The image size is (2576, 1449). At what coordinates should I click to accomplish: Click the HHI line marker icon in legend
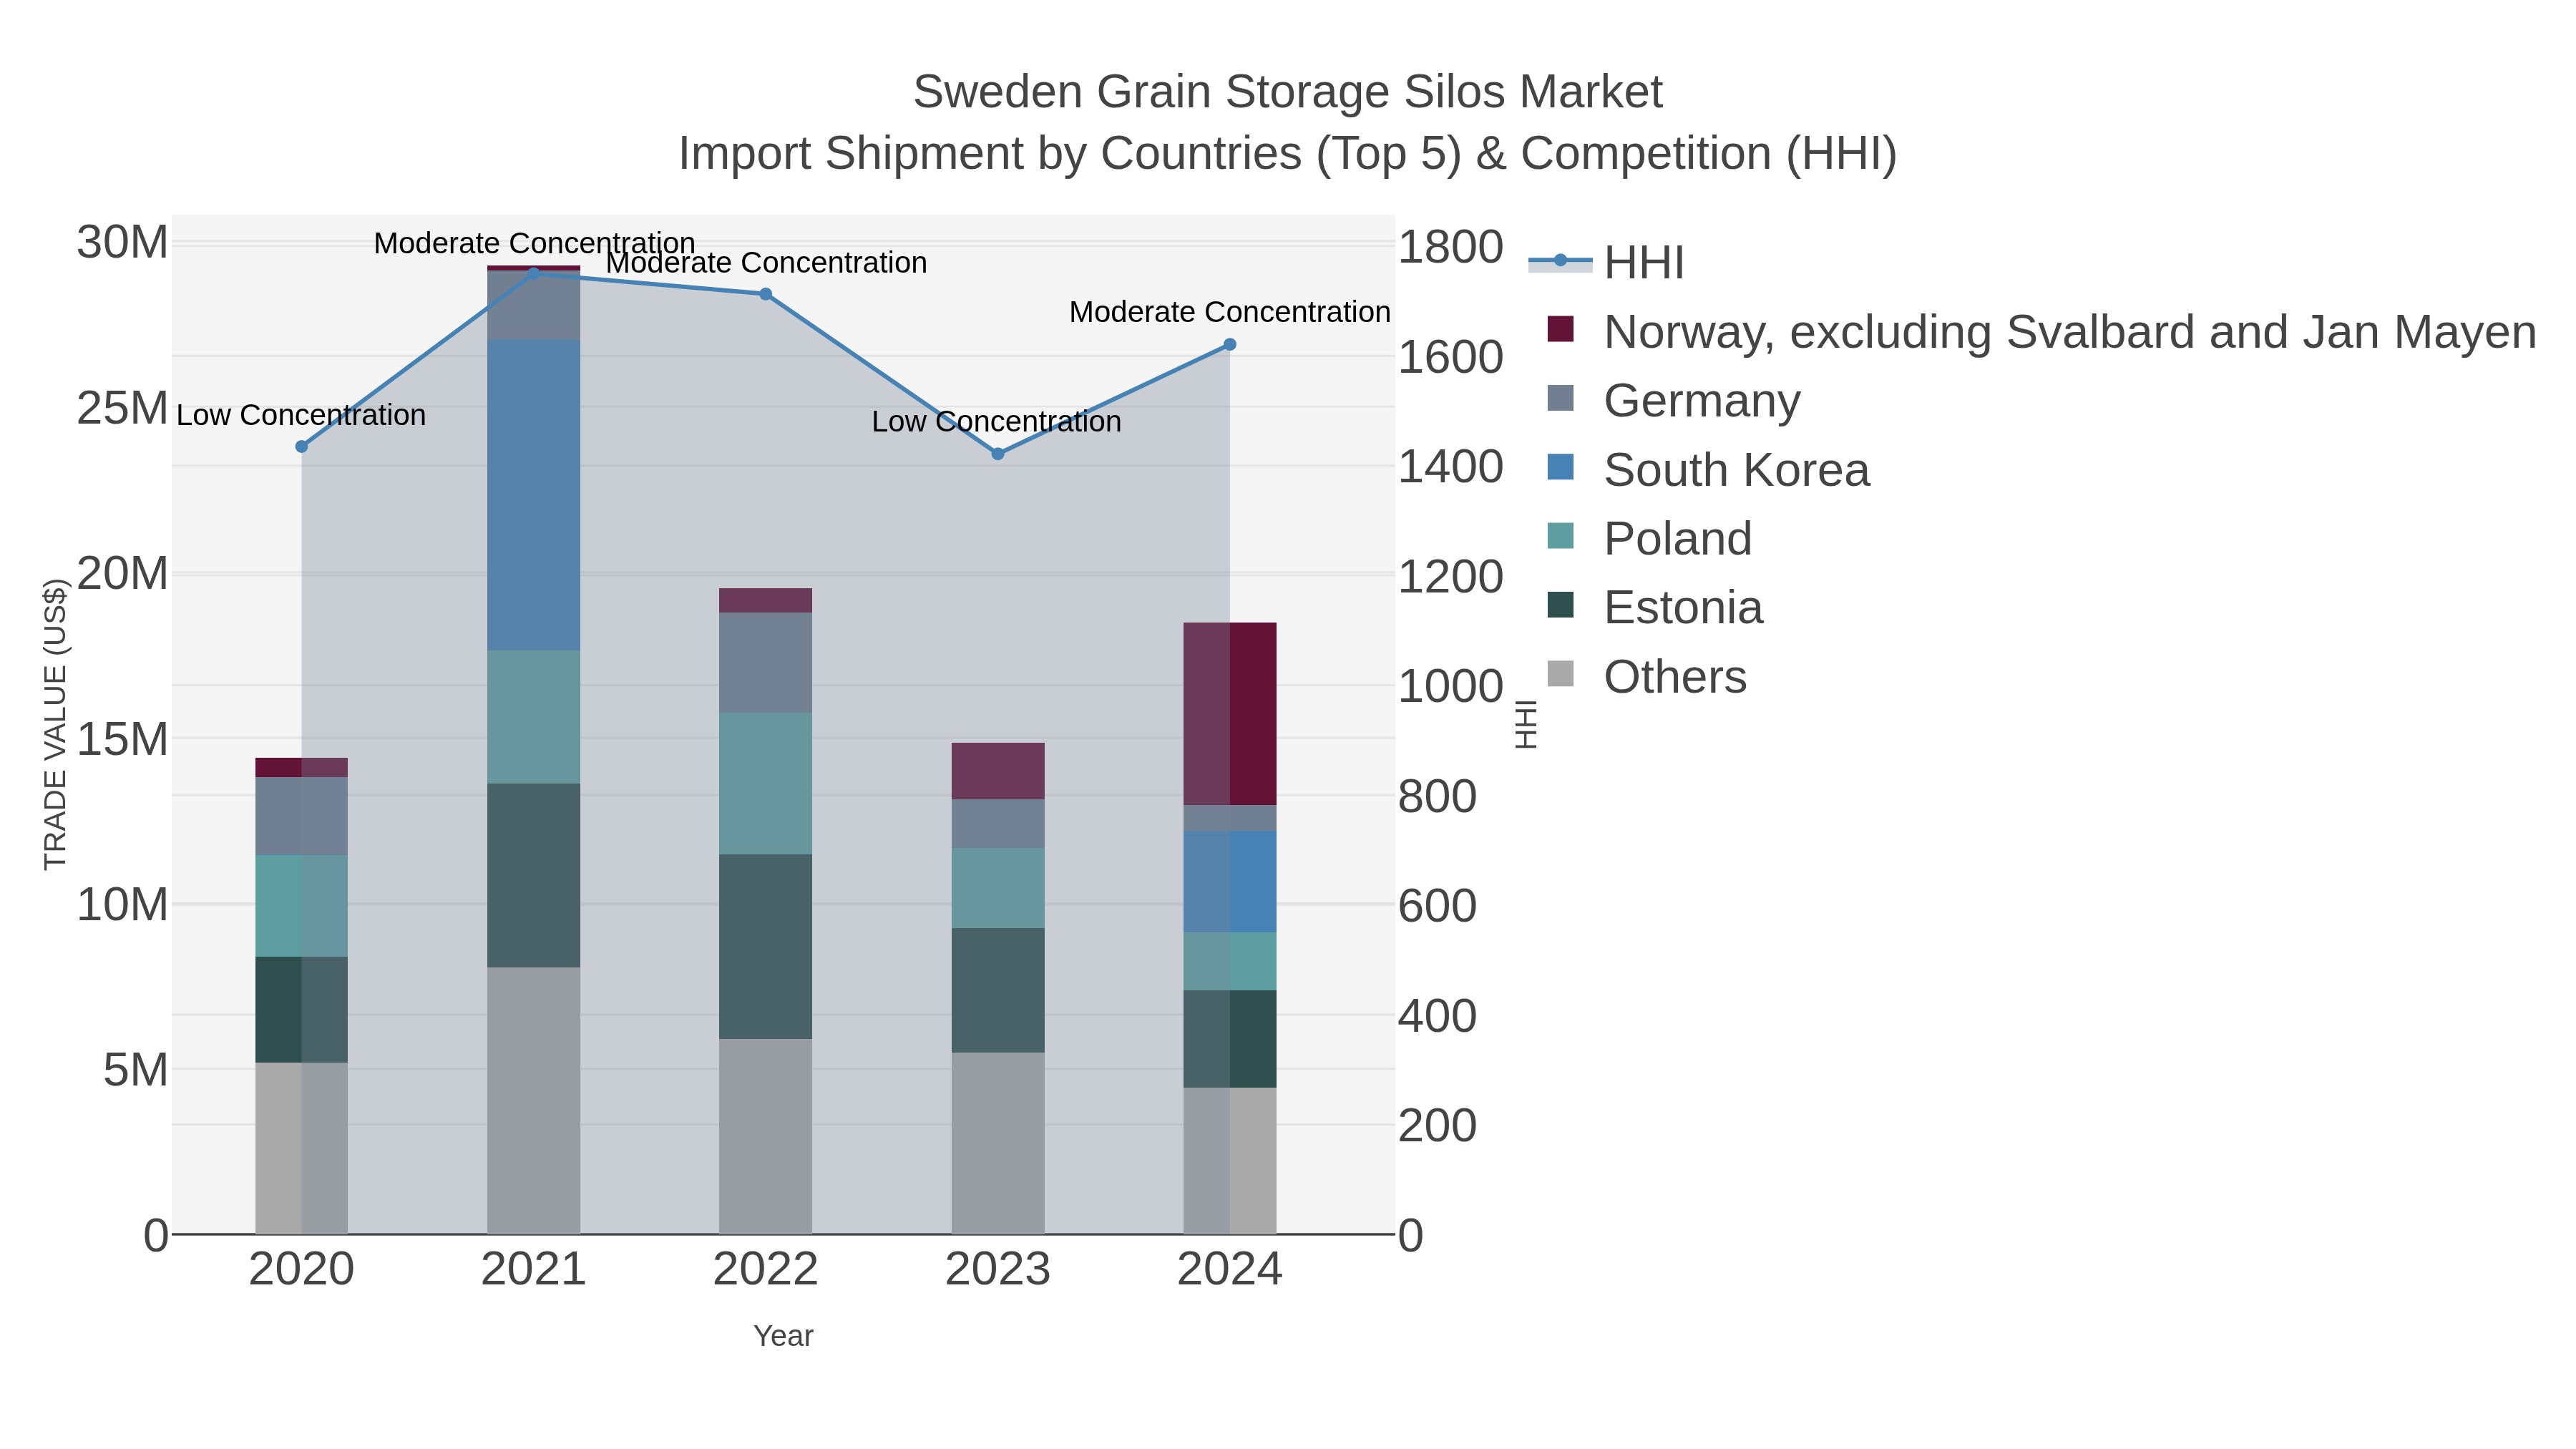(1560, 262)
